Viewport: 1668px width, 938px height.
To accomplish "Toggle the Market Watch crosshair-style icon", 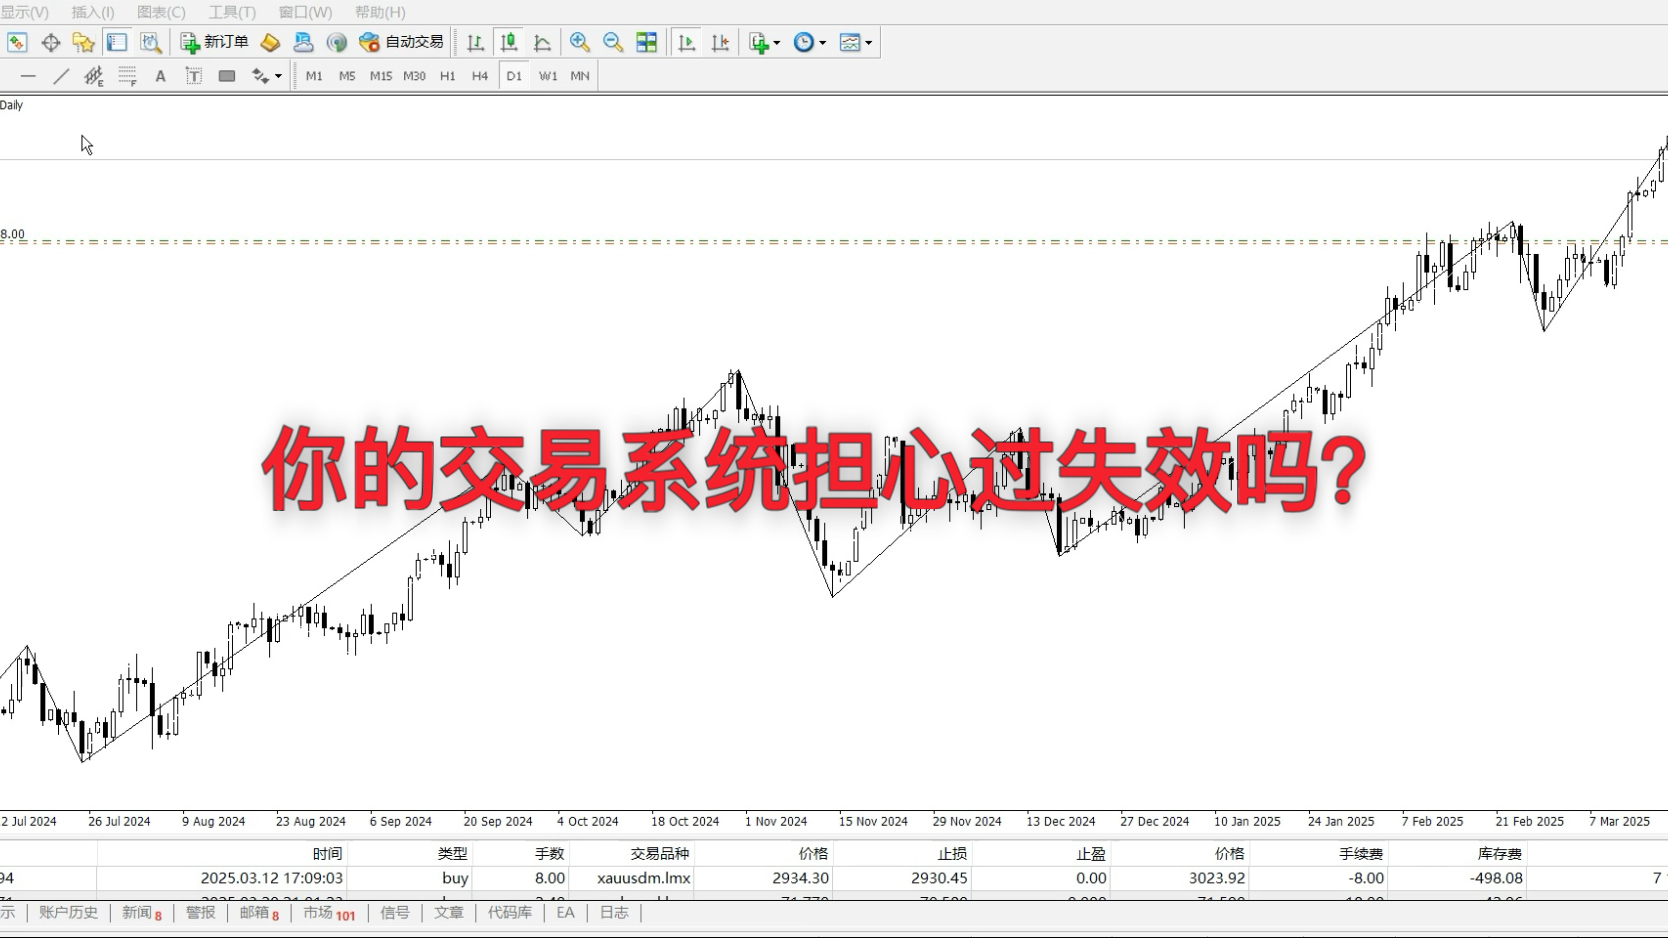I will (51, 42).
